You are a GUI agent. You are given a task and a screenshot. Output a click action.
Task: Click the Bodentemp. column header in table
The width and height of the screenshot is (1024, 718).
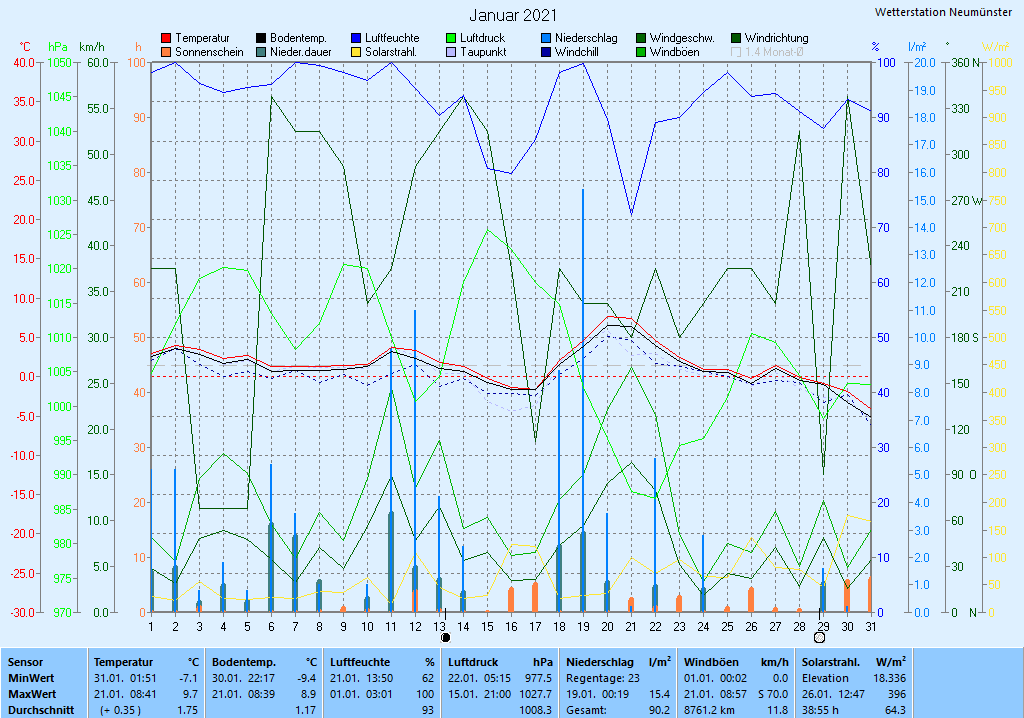point(244,662)
